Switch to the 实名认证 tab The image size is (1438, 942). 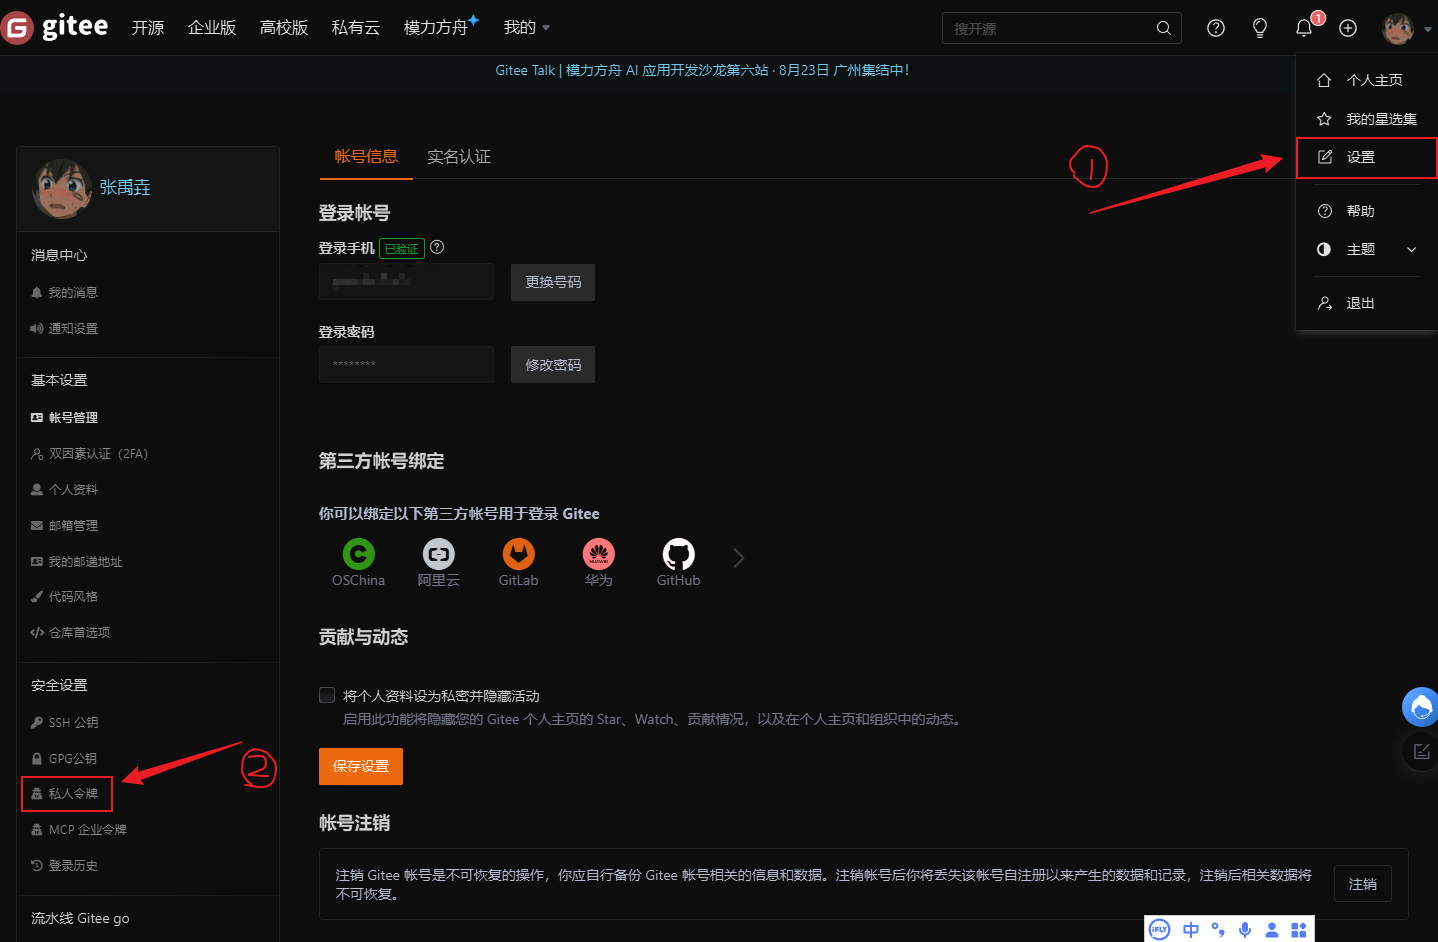(459, 156)
